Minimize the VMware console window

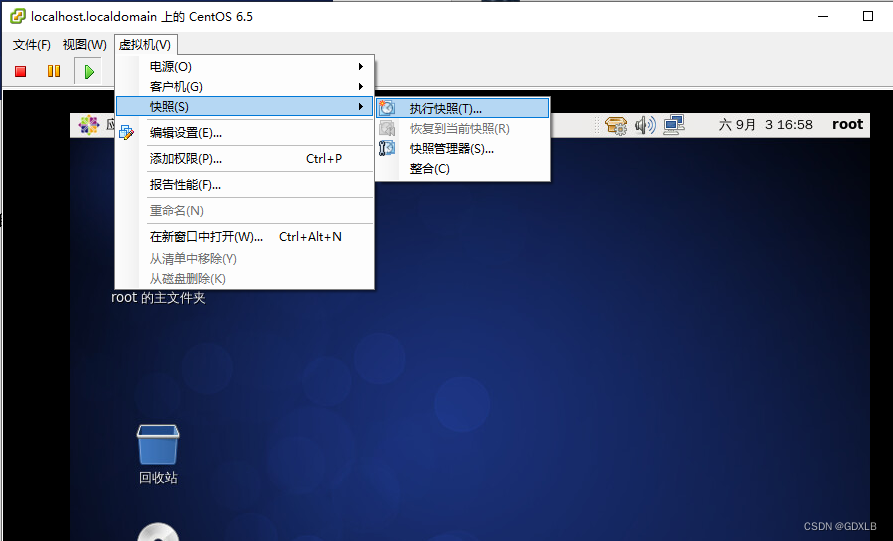pyautogui.click(x=823, y=16)
